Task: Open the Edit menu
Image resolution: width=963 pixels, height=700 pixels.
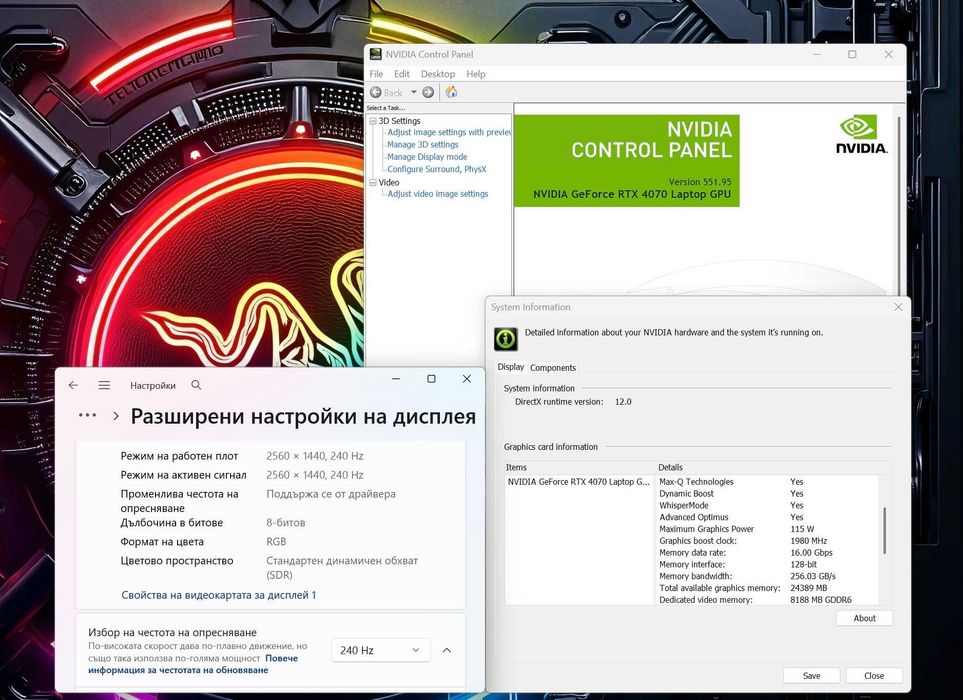Action: pos(402,74)
